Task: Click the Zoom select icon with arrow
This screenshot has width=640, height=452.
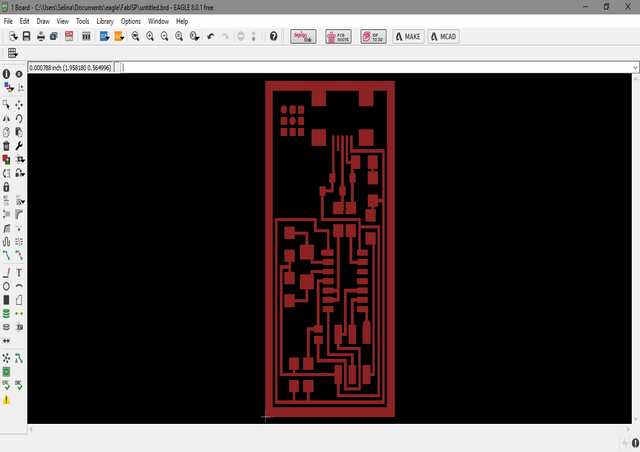Action: tap(194, 36)
